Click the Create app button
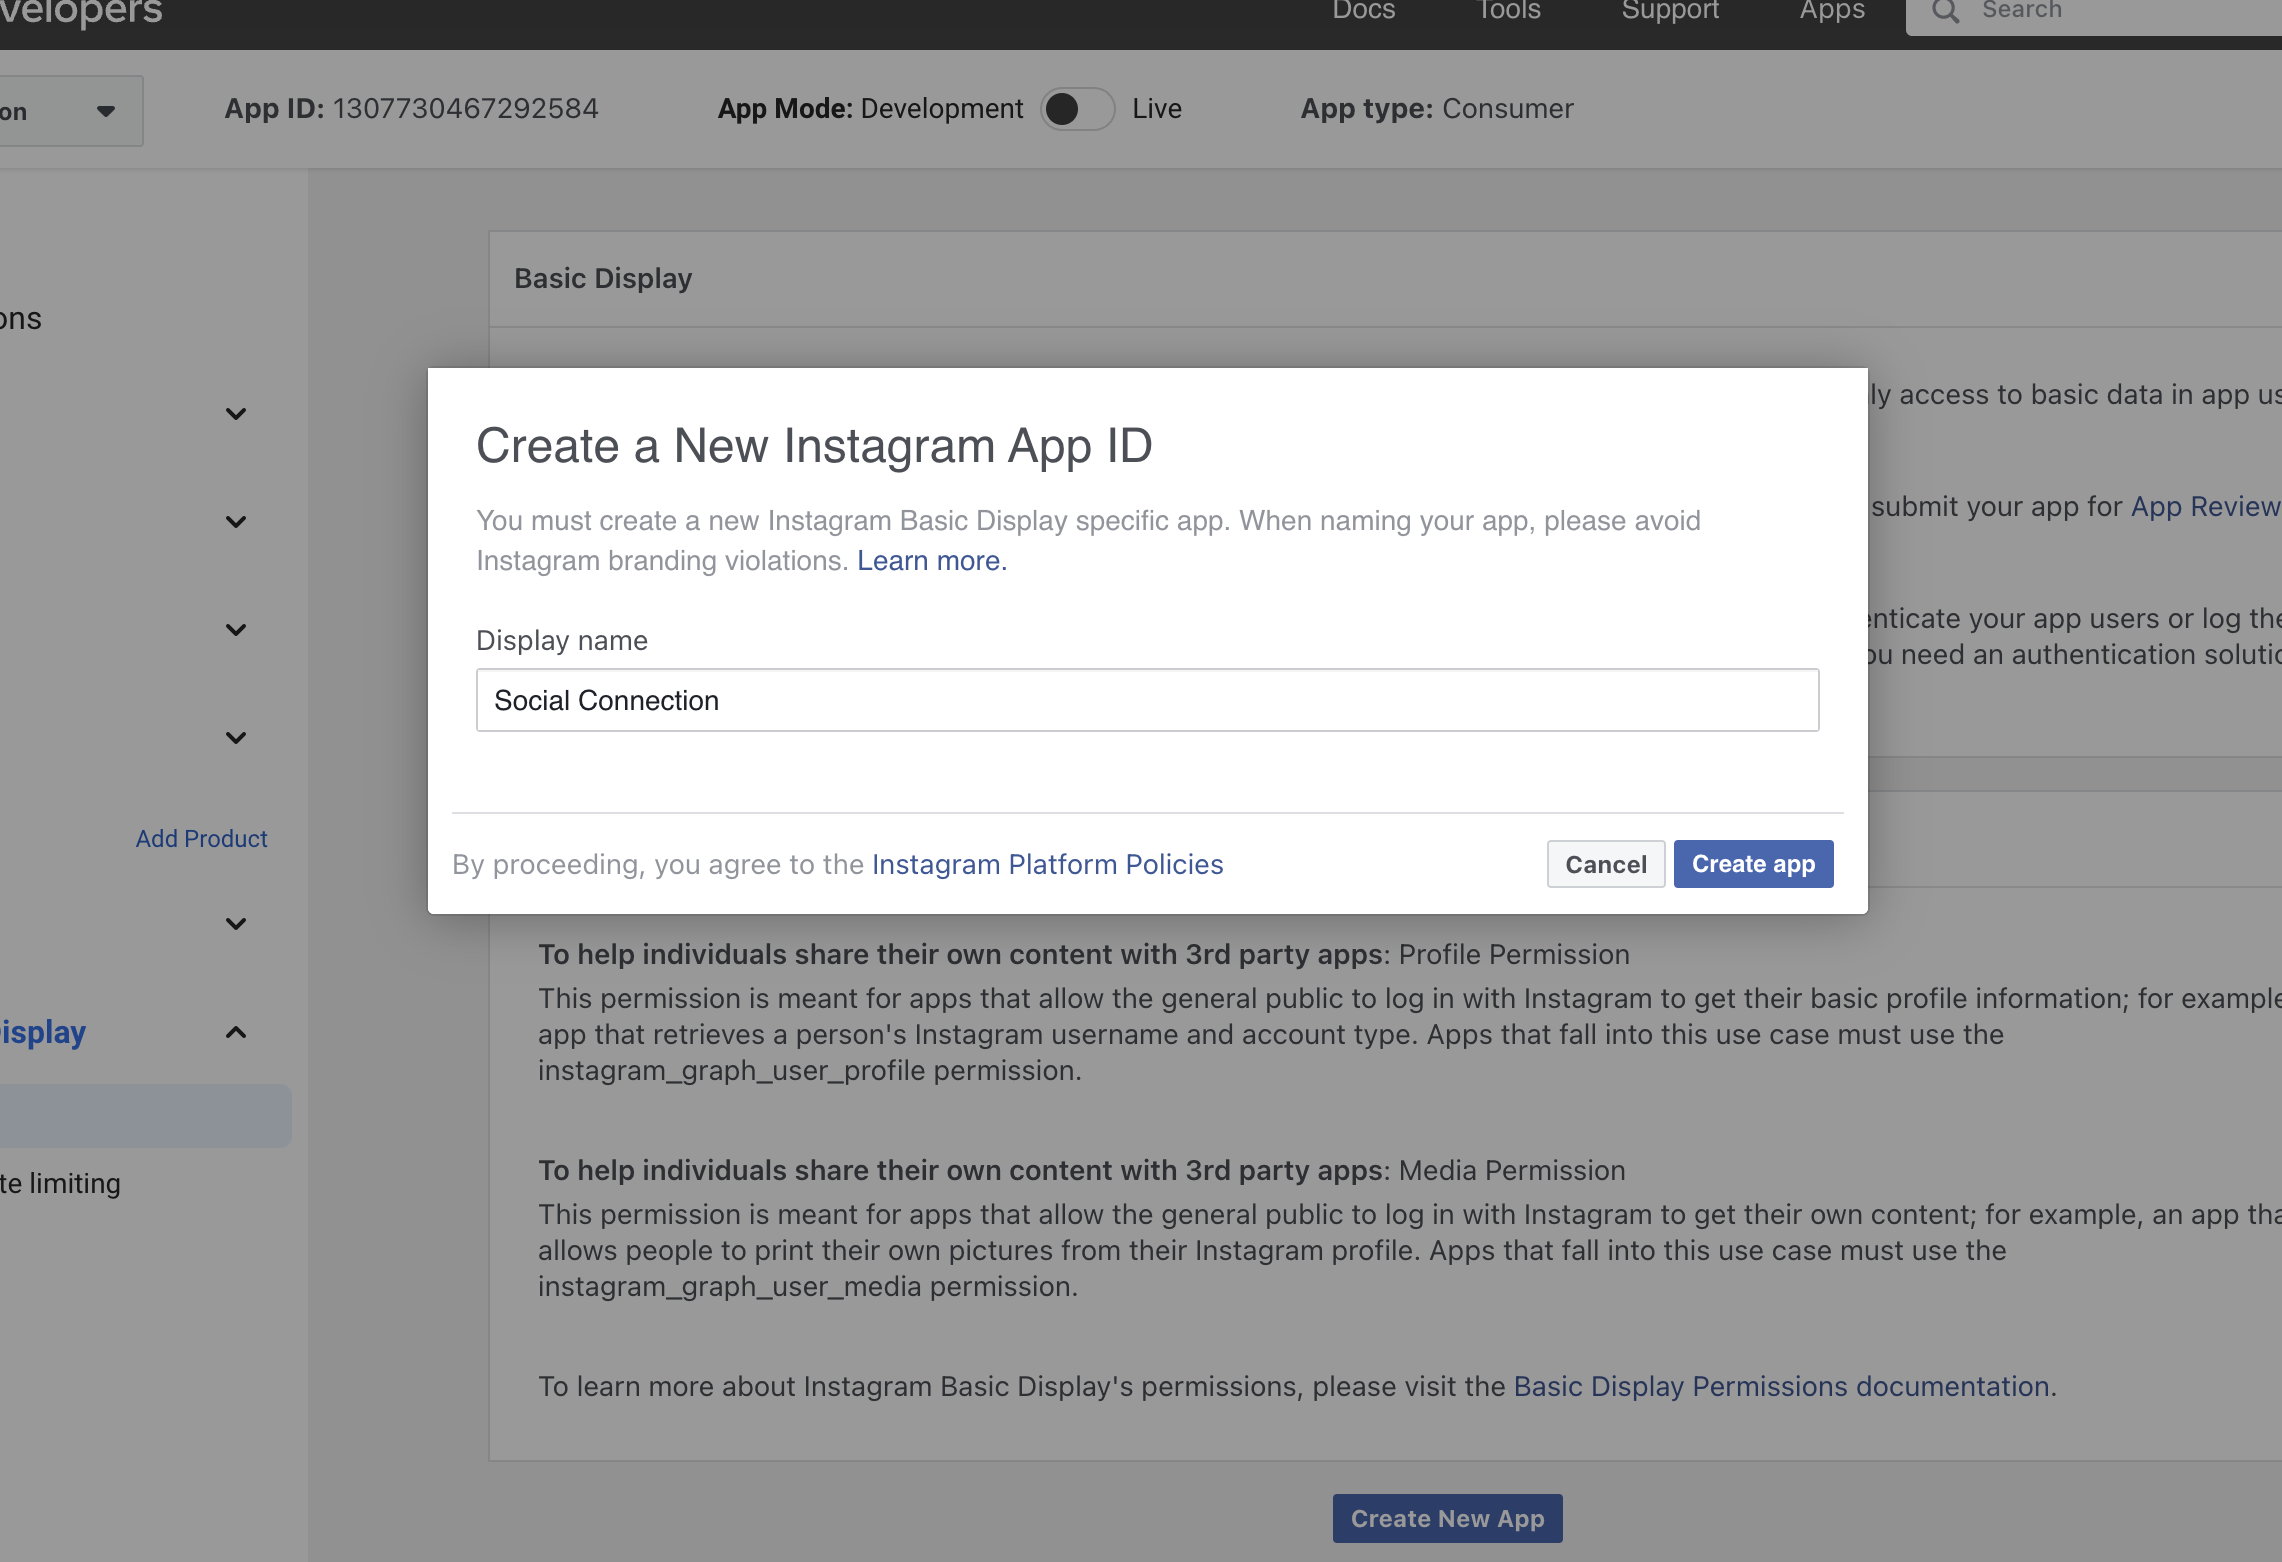This screenshot has width=2282, height=1562. tap(1753, 864)
